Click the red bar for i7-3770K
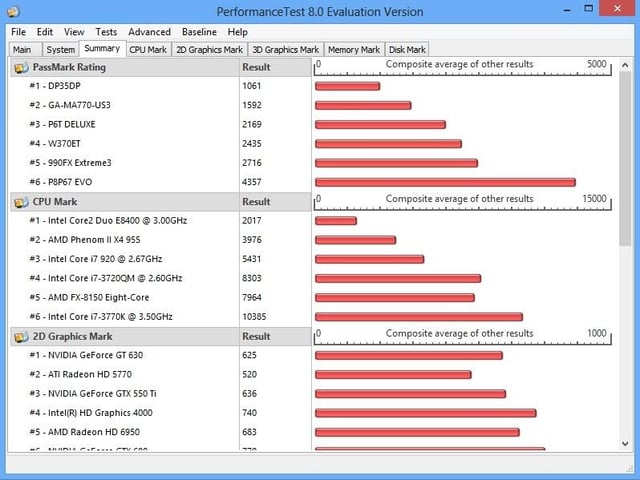Viewport: 640px width, 480px height. (x=419, y=317)
